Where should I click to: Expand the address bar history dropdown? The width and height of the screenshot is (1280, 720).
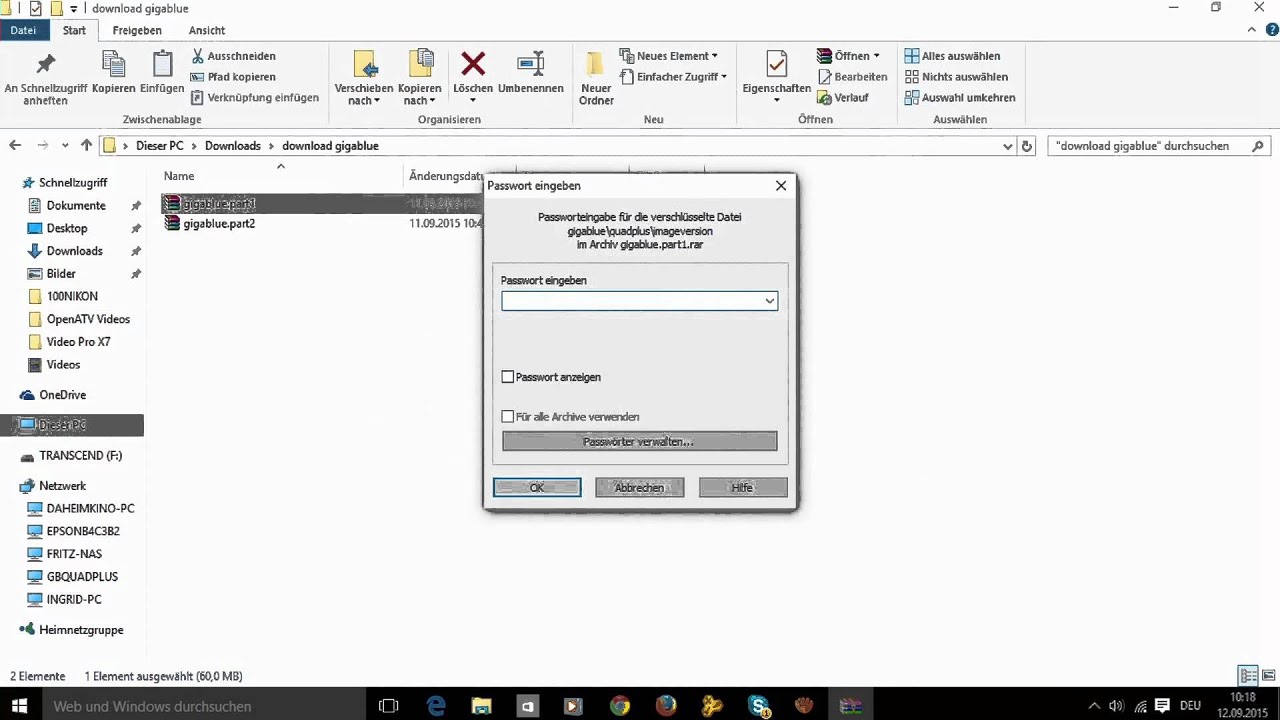coord(1008,146)
